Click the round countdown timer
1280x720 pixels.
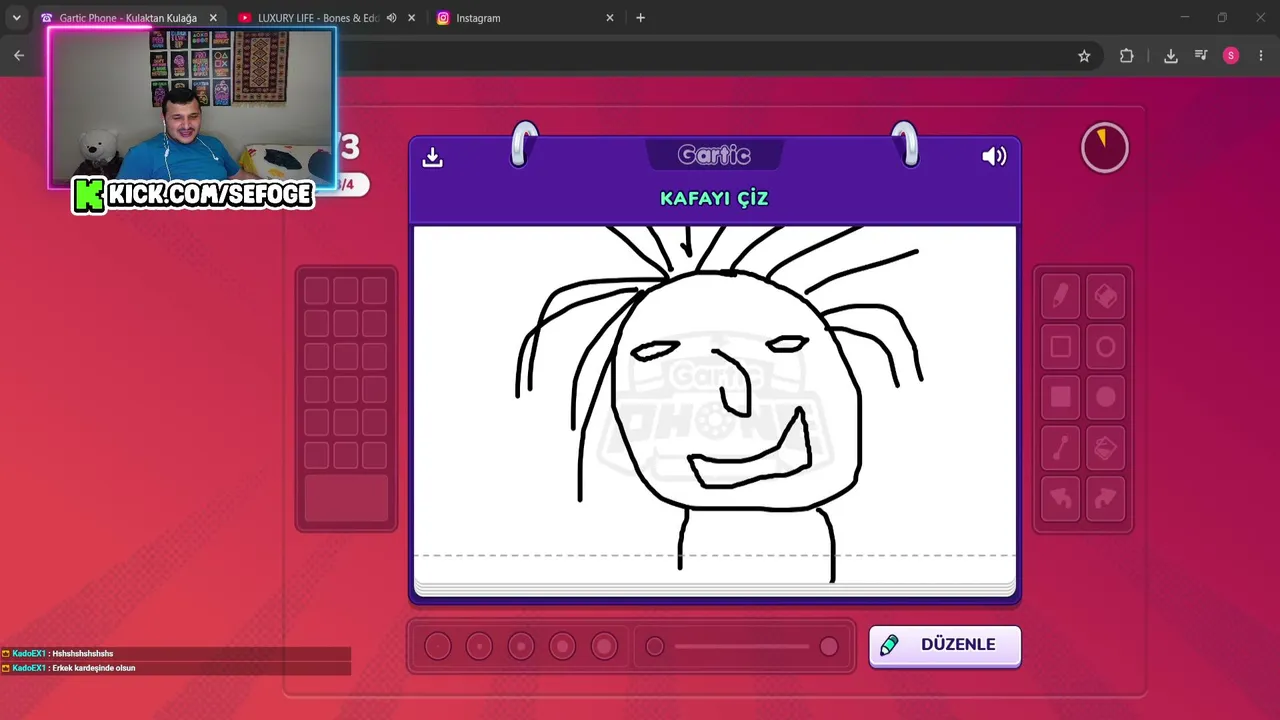pyautogui.click(x=1104, y=148)
